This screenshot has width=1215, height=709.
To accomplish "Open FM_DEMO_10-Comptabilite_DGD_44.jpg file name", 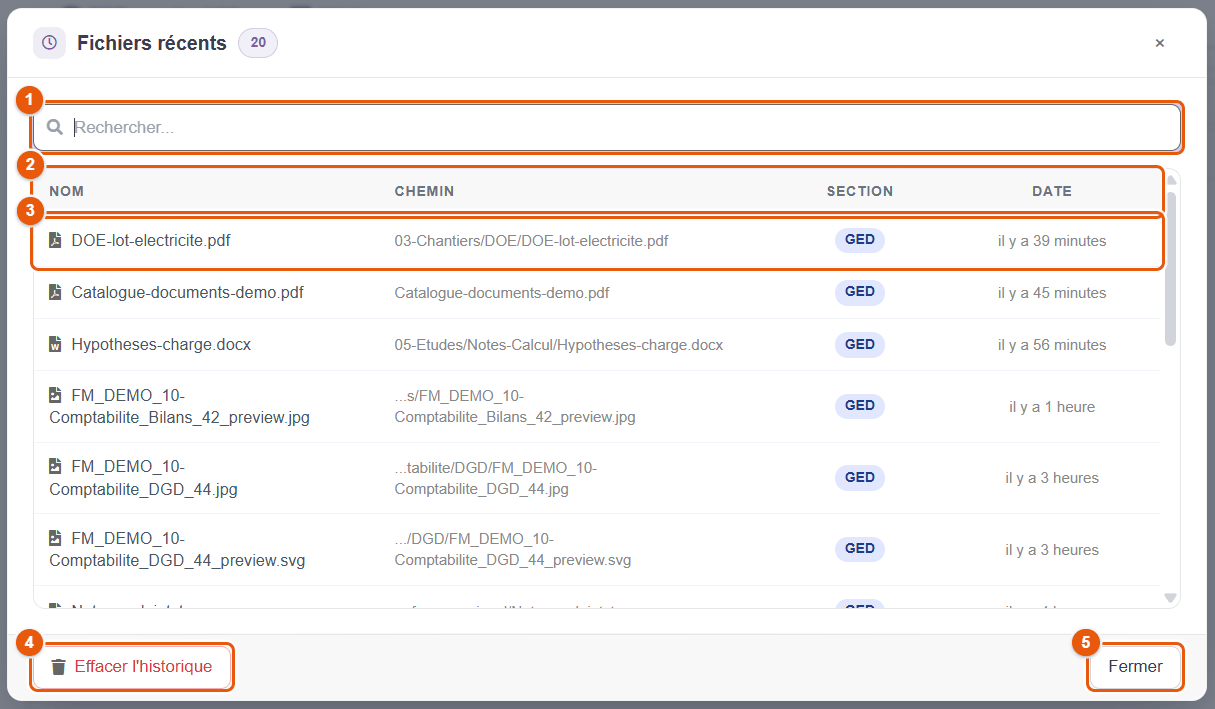I will (x=143, y=478).
